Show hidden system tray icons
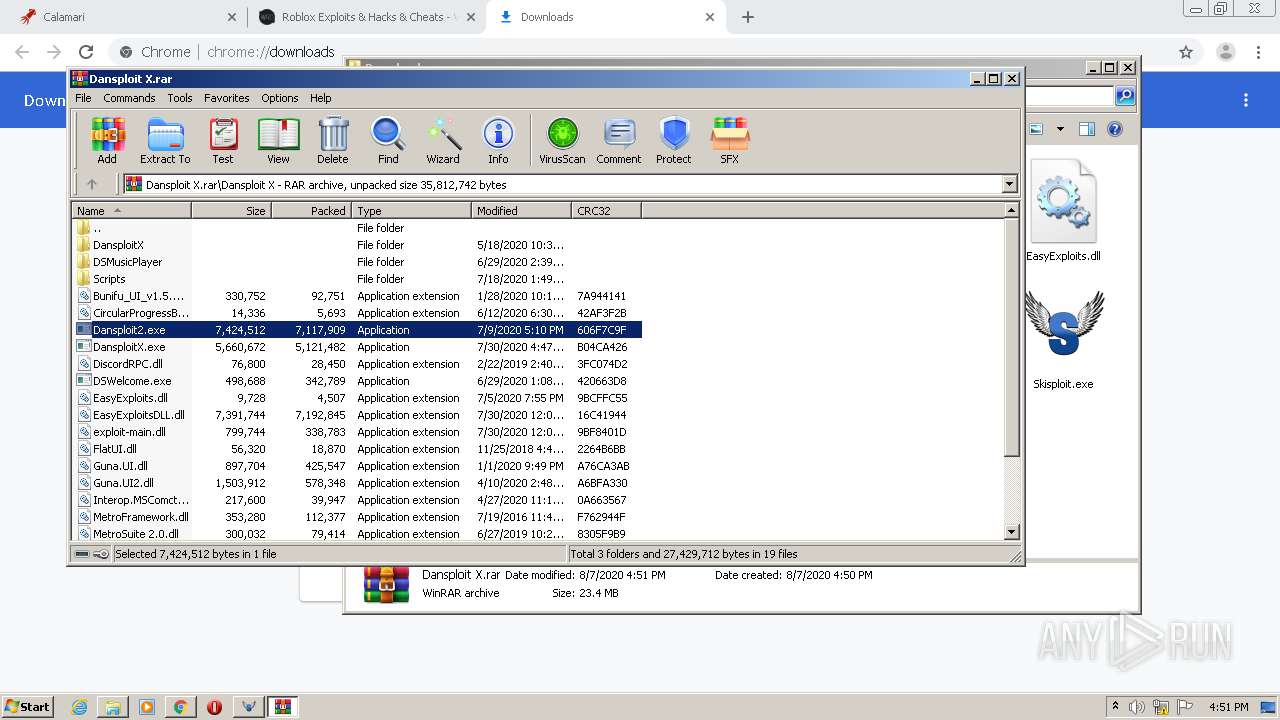Viewport: 1280px width, 720px height. click(1115, 707)
